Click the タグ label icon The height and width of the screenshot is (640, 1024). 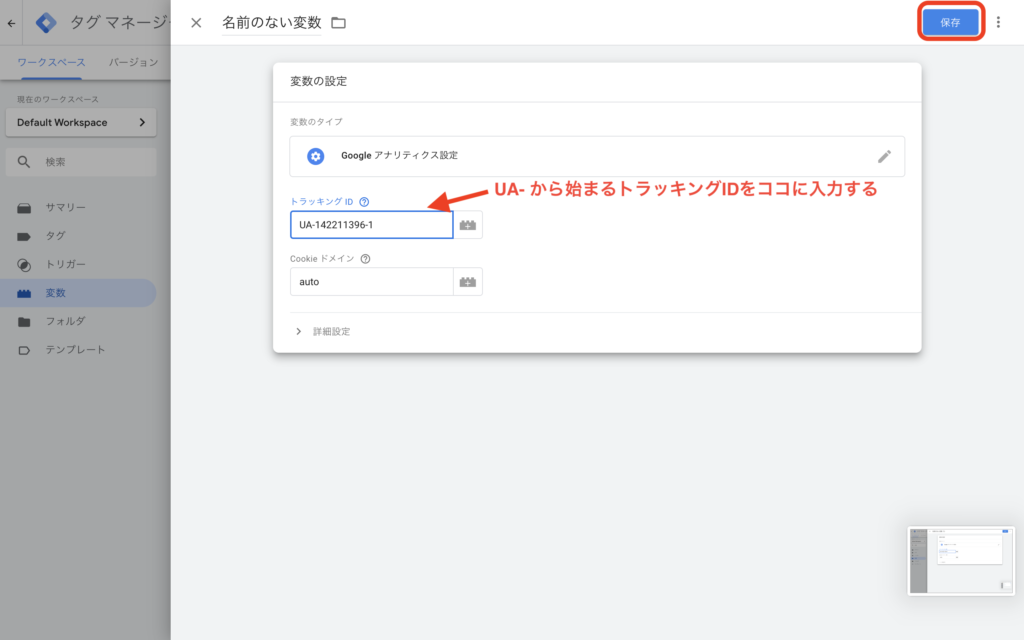(24, 236)
